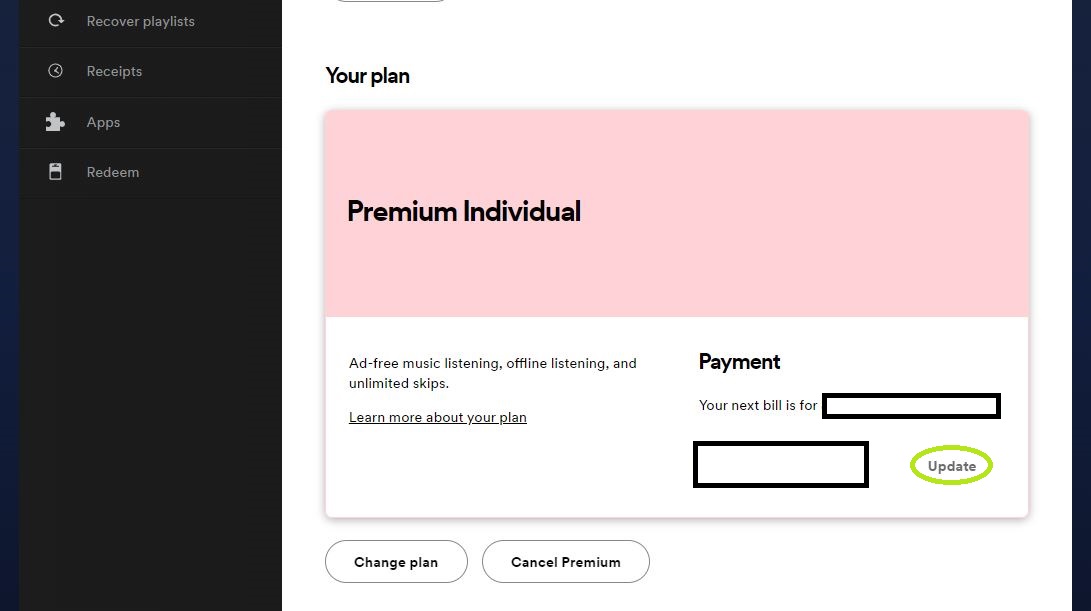This screenshot has height=611, width=1091.
Task: Click the Payment heading
Action: [x=739, y=362]
